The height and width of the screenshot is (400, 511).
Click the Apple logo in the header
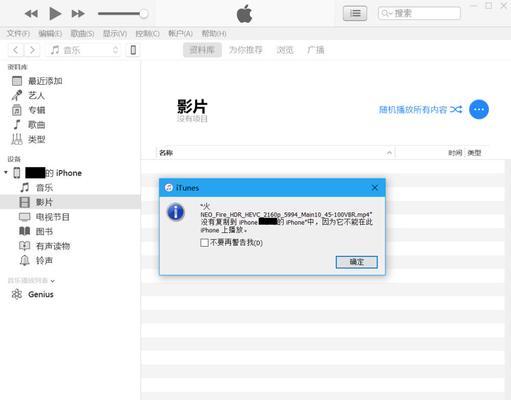click(x=244, y=14)
